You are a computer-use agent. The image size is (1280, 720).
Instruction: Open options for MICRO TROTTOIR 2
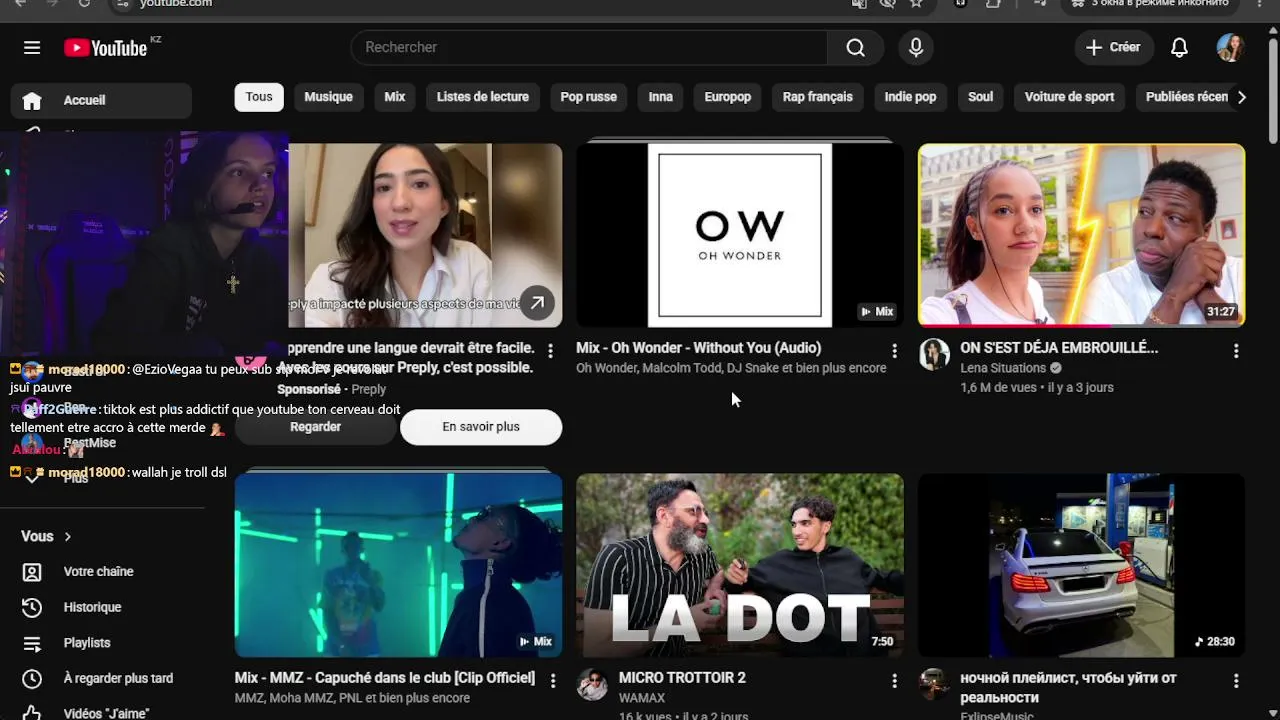894,681
